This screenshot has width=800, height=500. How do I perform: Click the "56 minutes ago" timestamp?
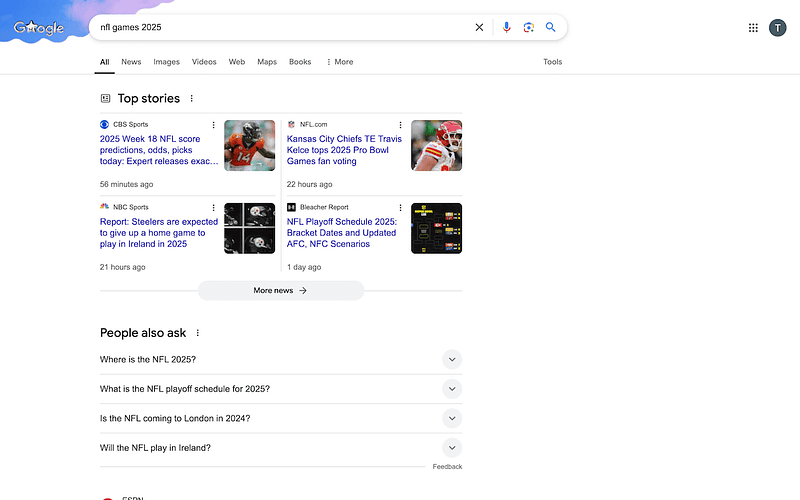point(127,184)
